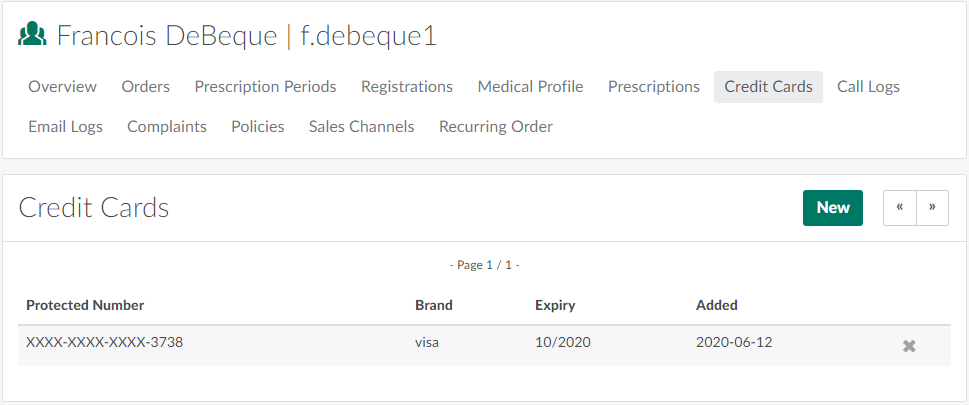Click the customer profile icon beside Francois DeBeque
The height and width of the screenshot is (405, 969).
pos(32,36)
